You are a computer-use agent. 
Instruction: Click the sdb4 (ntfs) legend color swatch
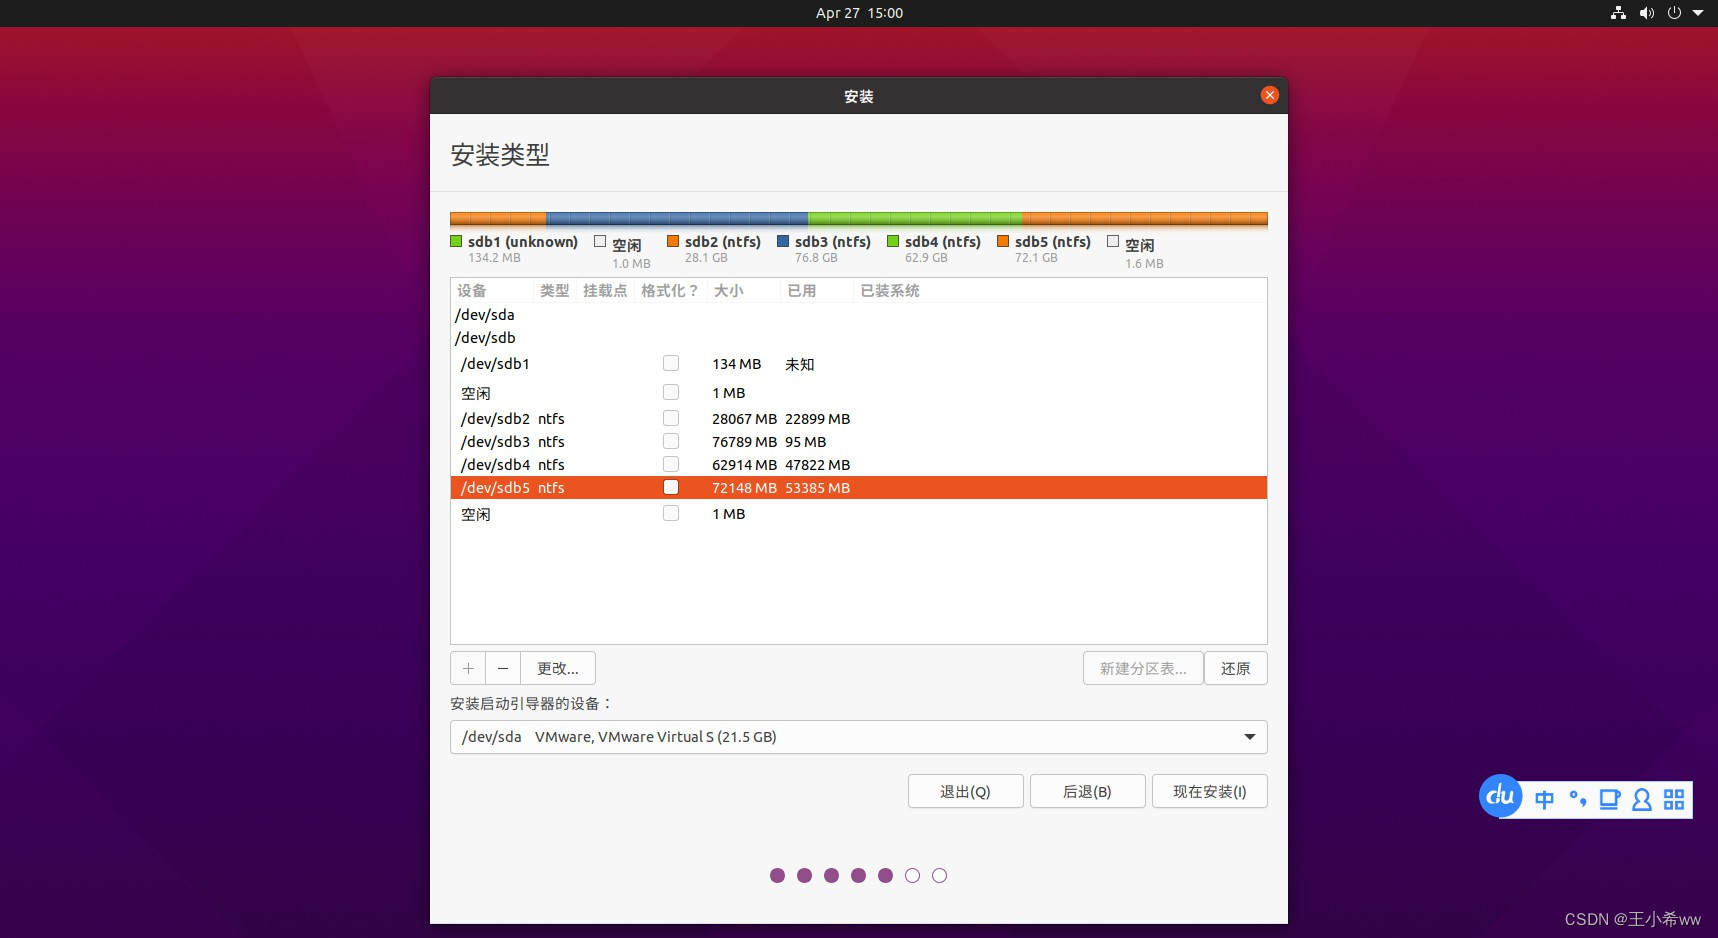(x=893, y=241)
